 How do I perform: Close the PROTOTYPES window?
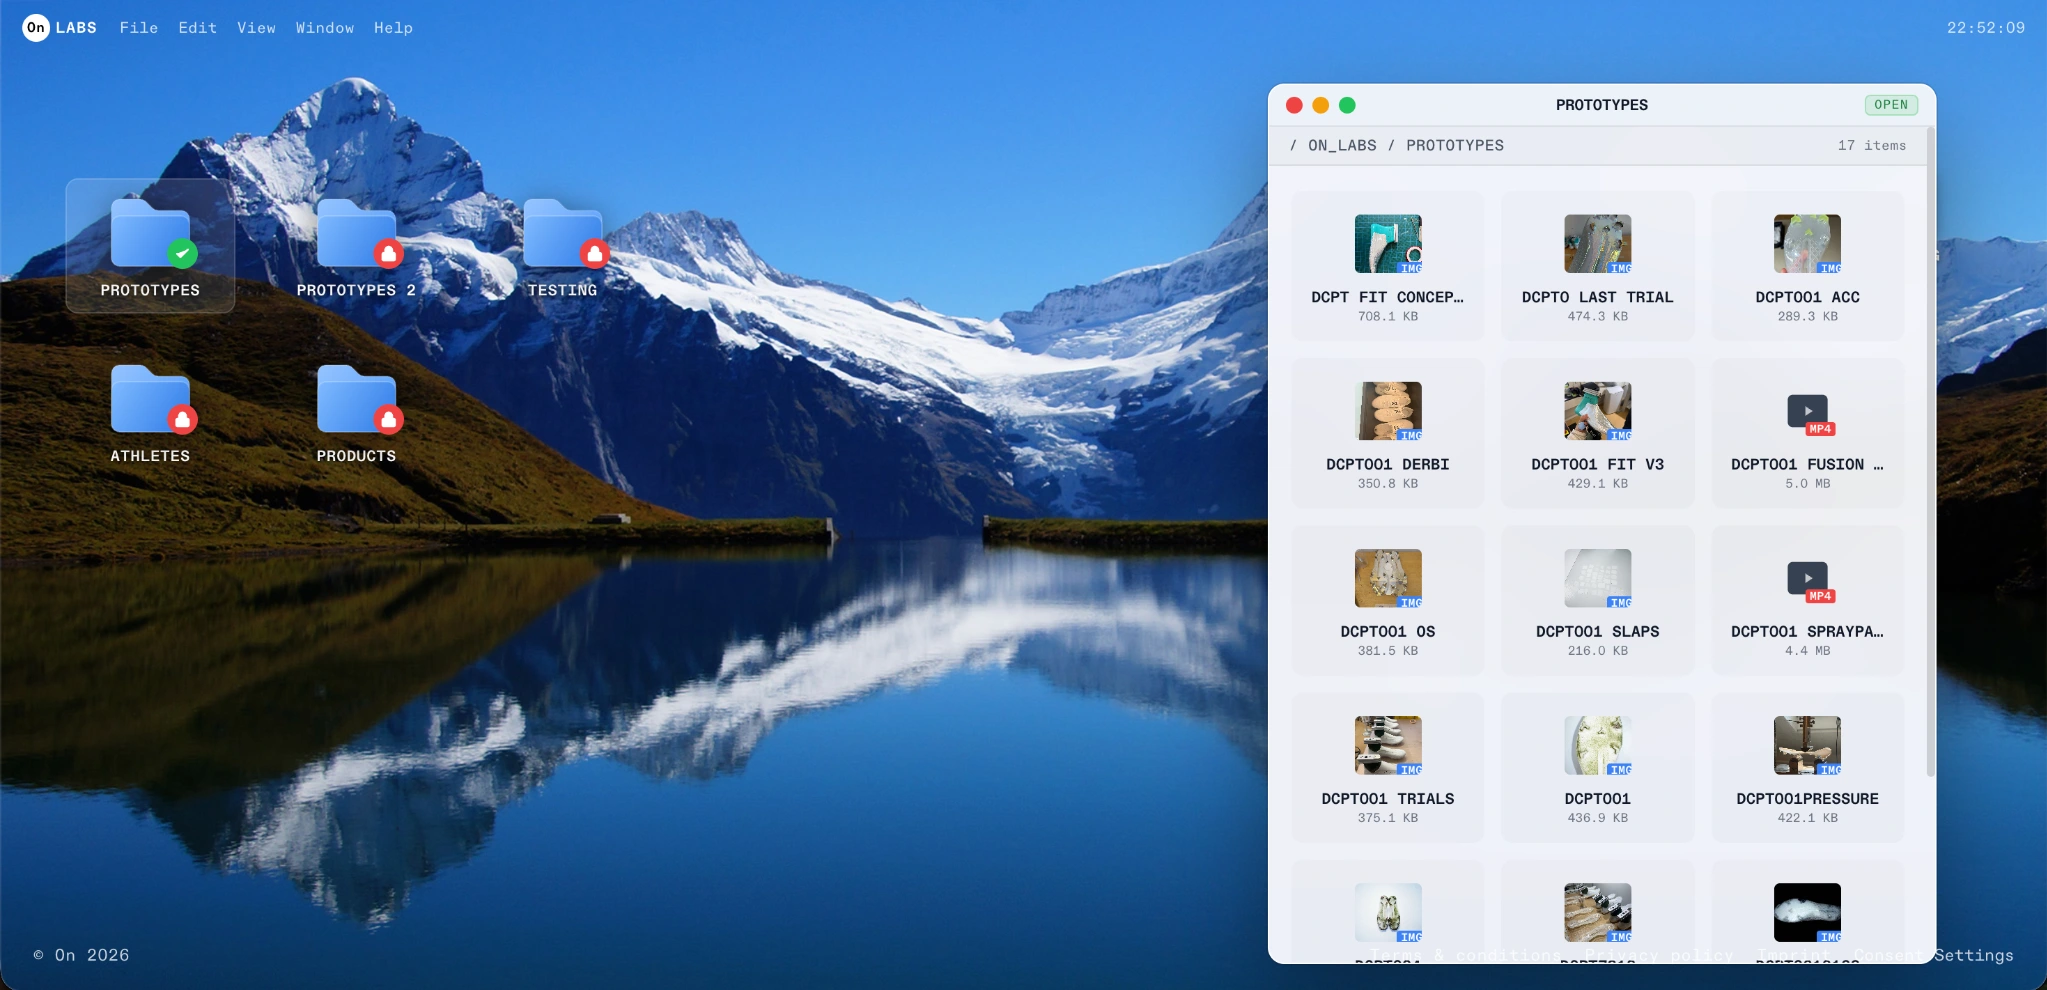(1294, 105)
